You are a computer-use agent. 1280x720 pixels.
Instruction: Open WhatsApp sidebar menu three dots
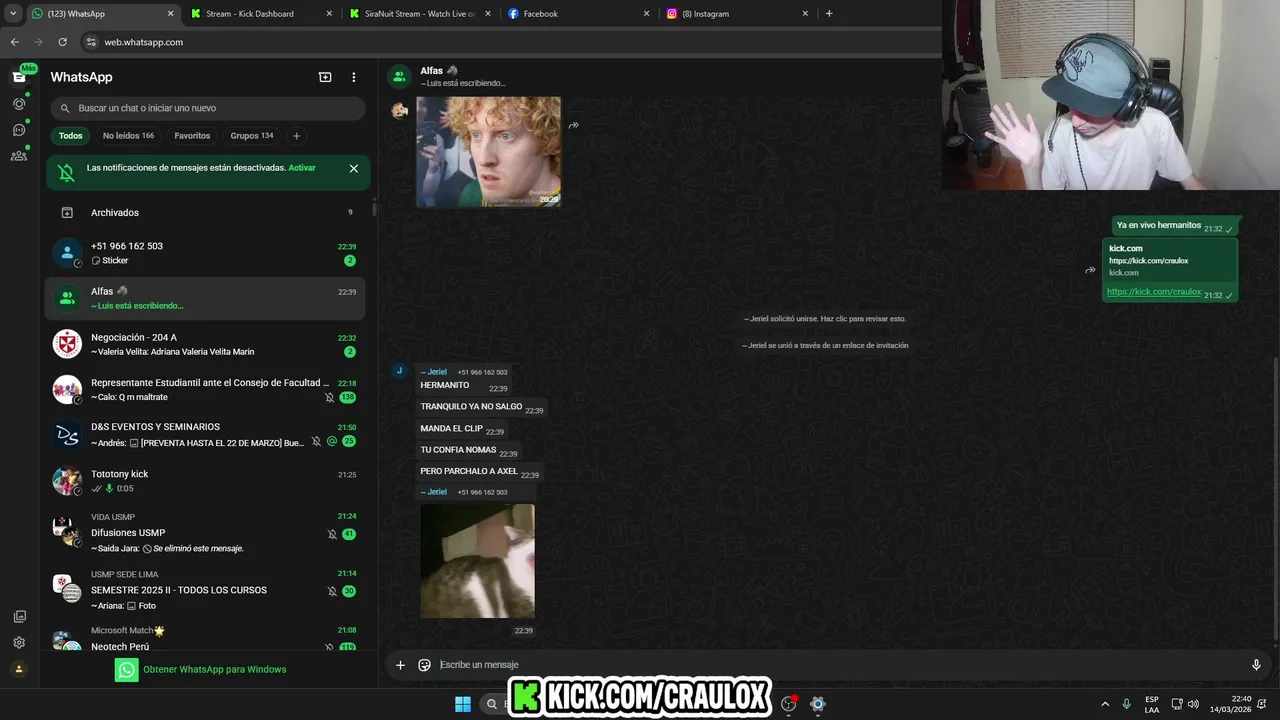(x=353, y=77)
